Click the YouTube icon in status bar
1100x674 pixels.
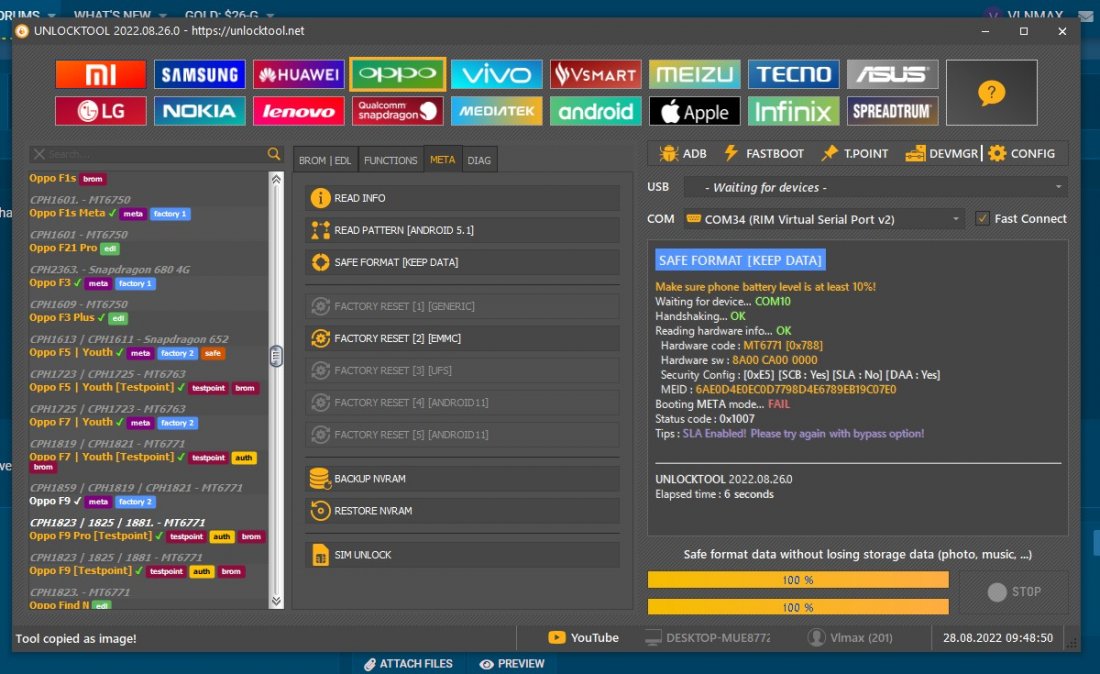pos(556,638)
